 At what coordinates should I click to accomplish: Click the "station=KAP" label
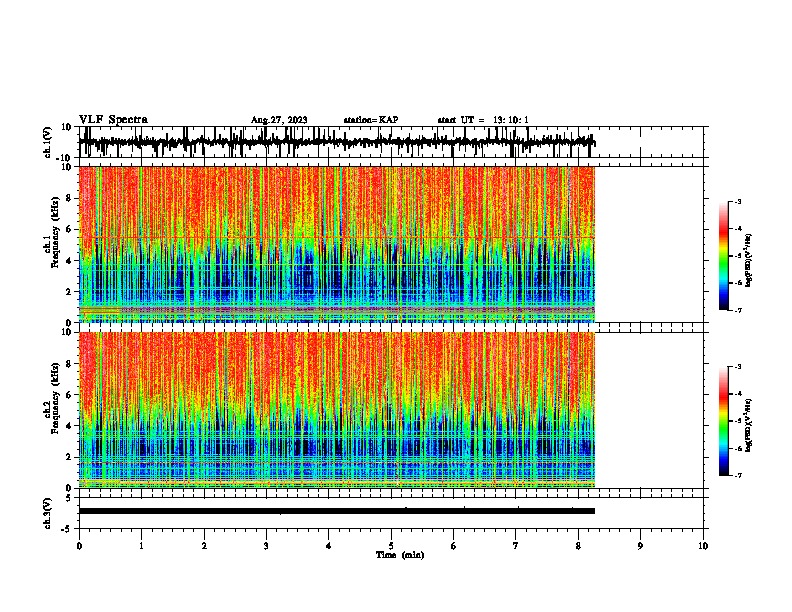(x=371, y=120)
